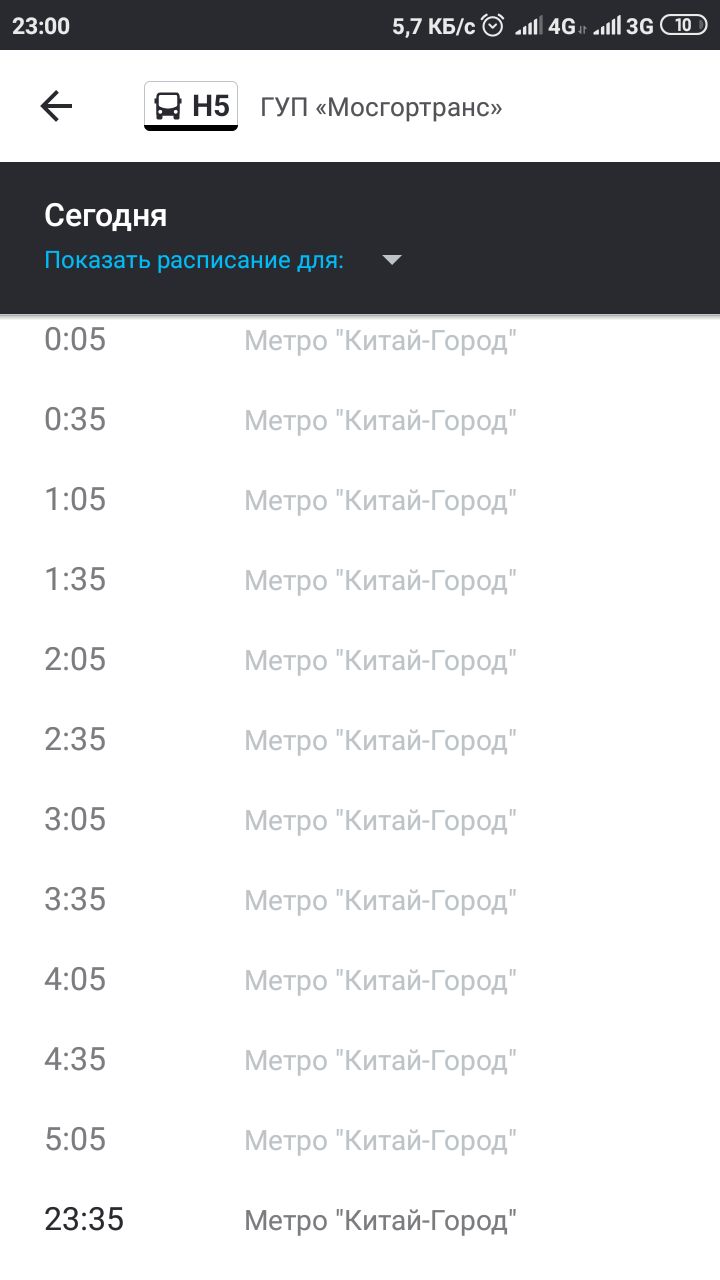Choose the 3:35 departure time

pos(75,900)
